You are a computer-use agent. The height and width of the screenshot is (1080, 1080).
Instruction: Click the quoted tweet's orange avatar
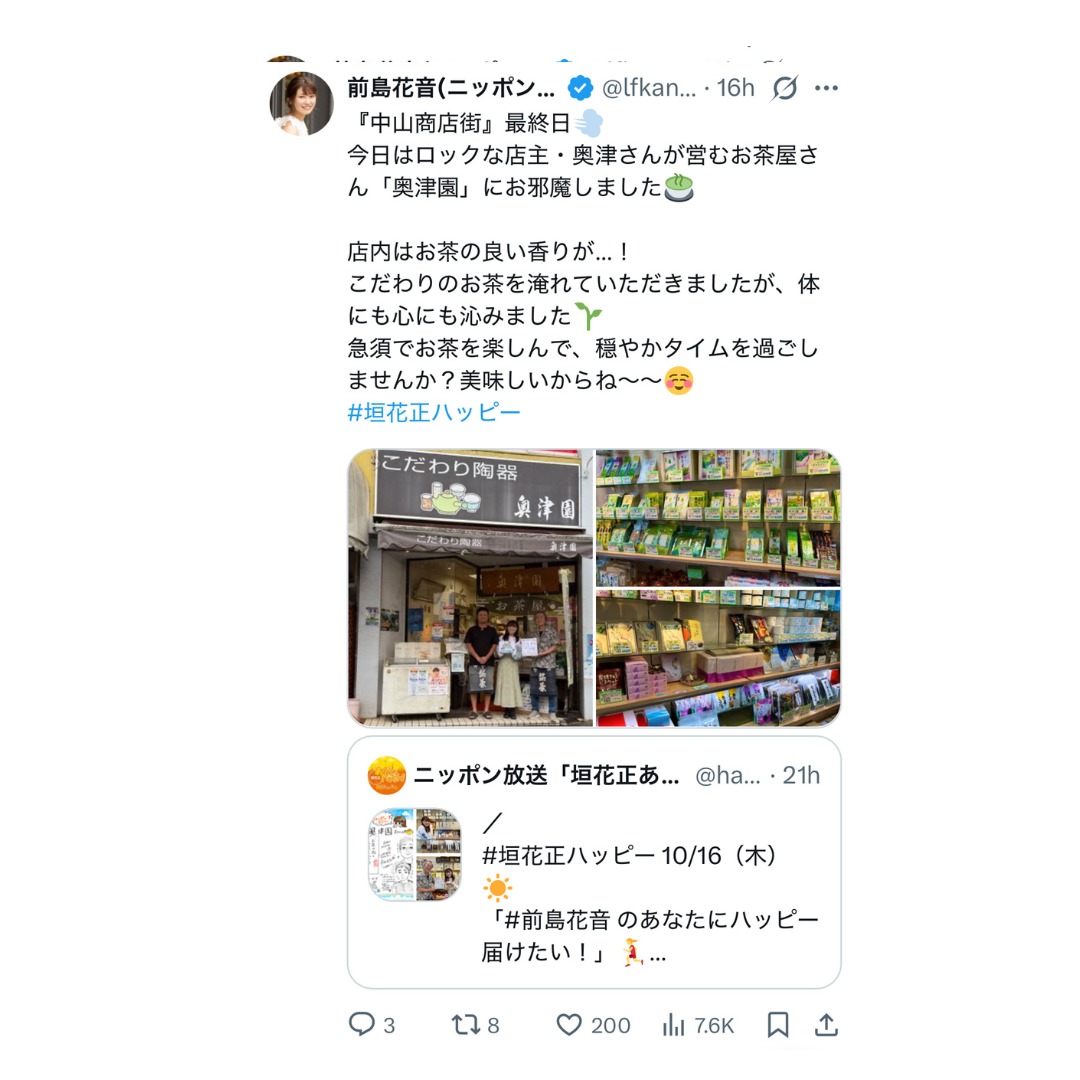(386, 776)
